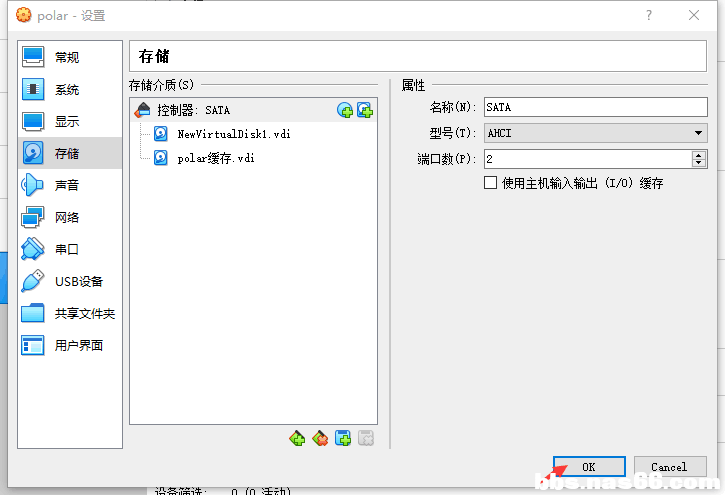The height and width of the screenshot is (495, 725).
Task: Click the Cancel button
Action: (670, 467)
